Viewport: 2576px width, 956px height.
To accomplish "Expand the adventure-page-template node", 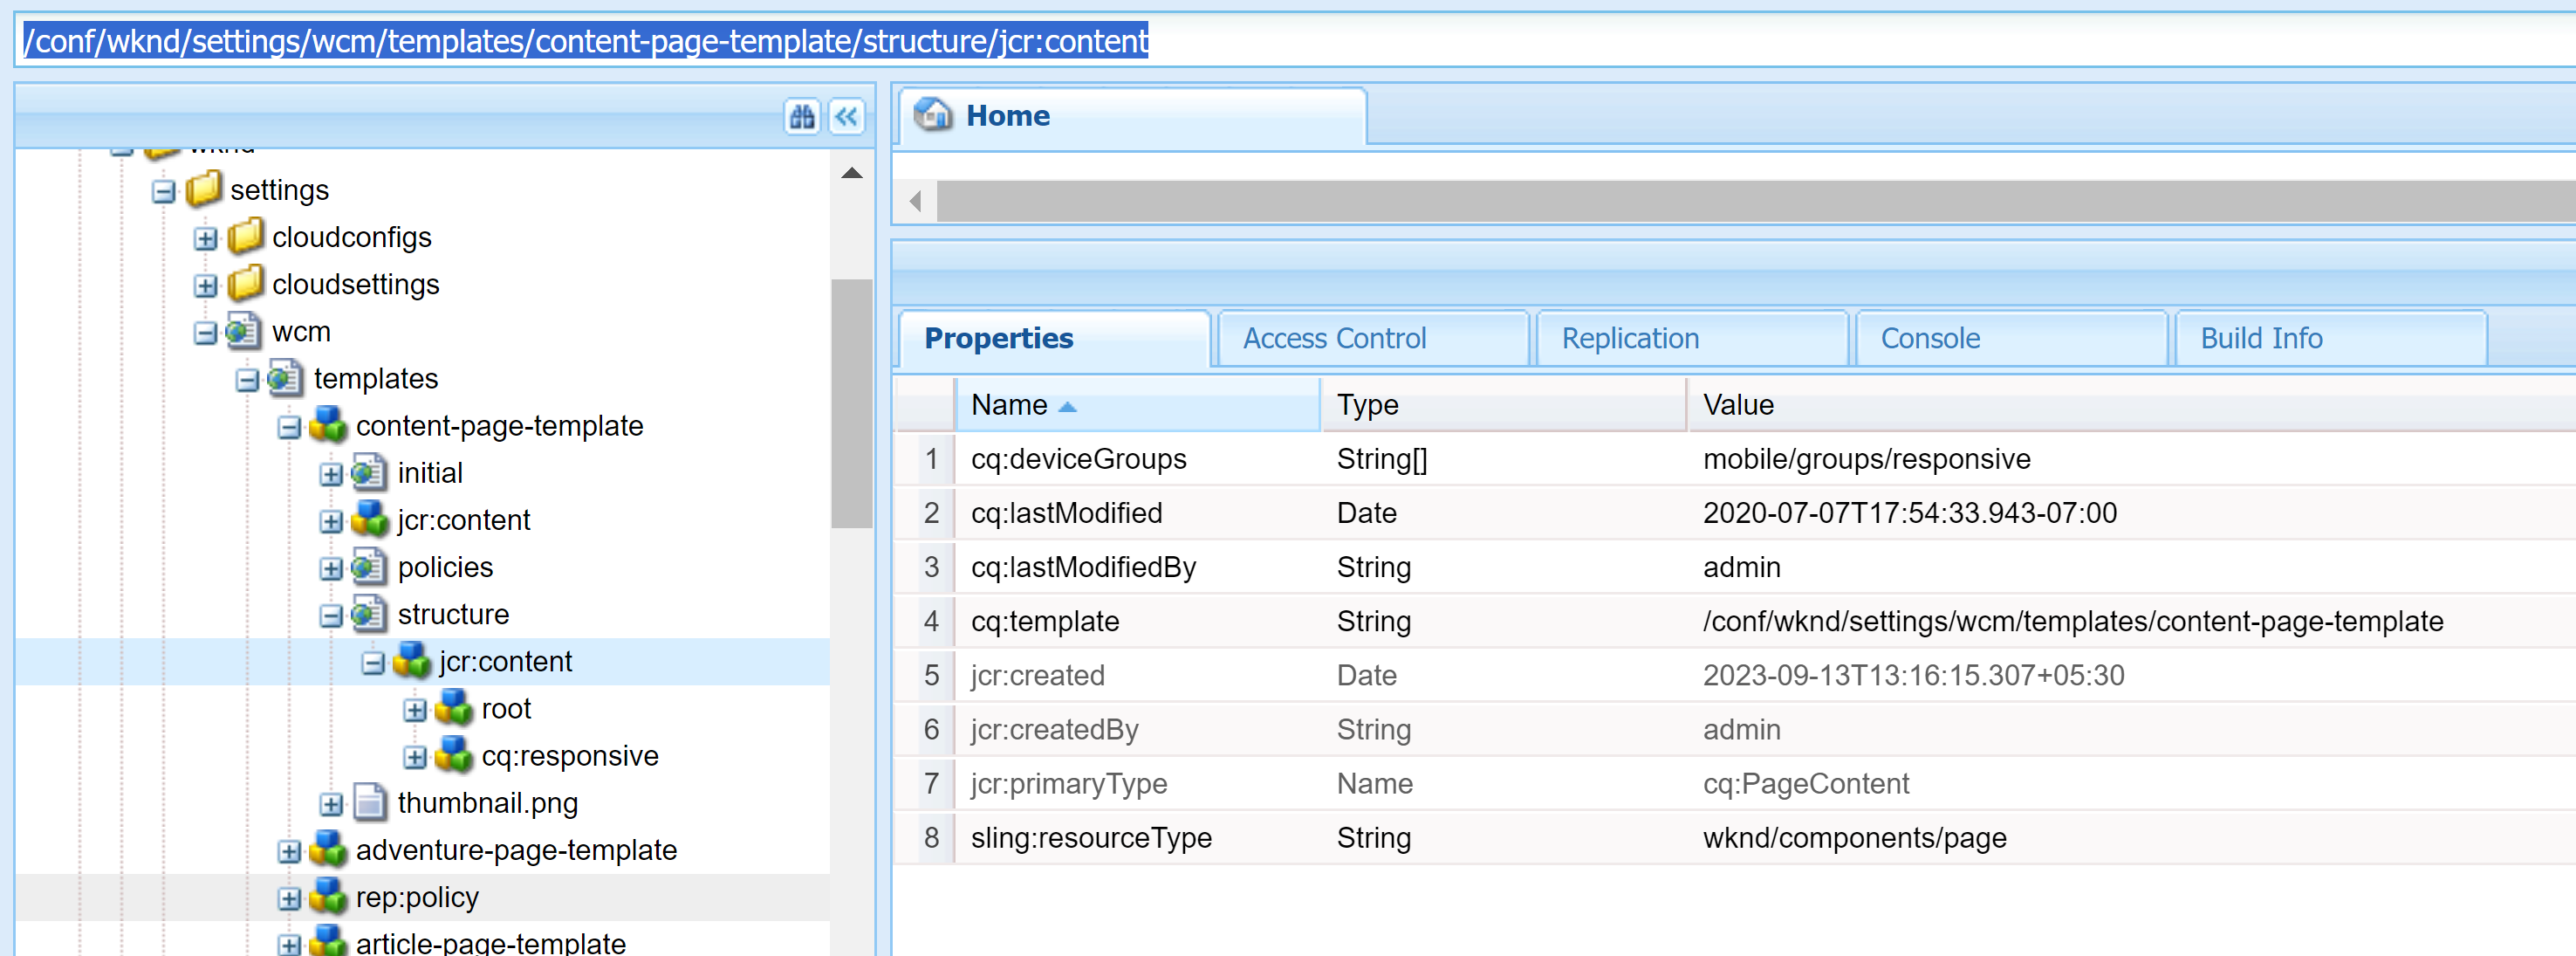I will [x=289, y=850].
